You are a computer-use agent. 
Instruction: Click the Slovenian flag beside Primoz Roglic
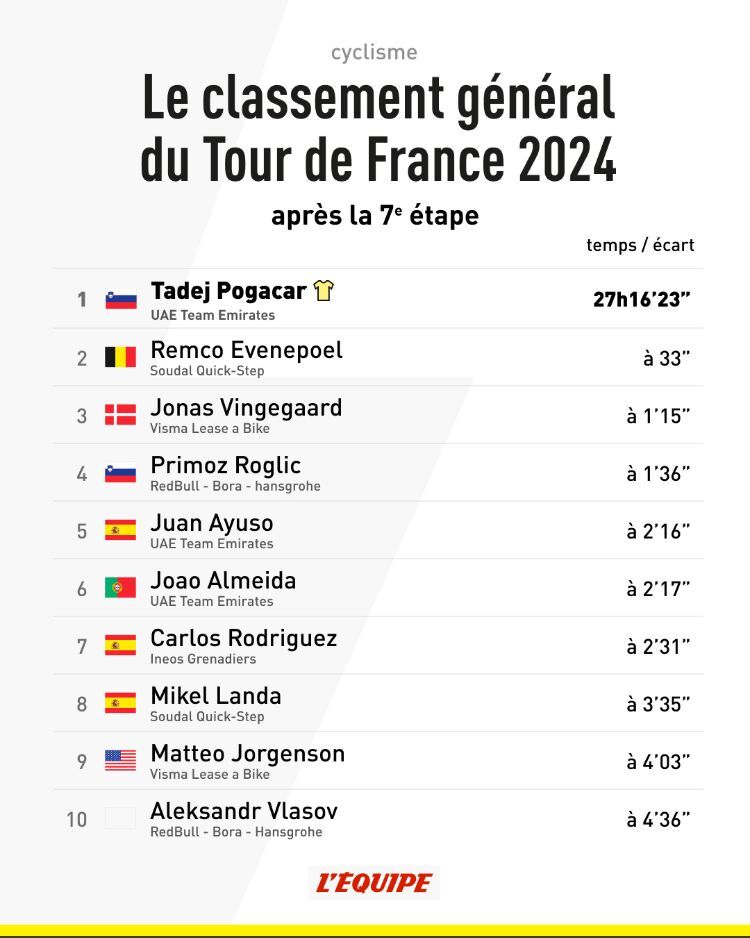121,473
